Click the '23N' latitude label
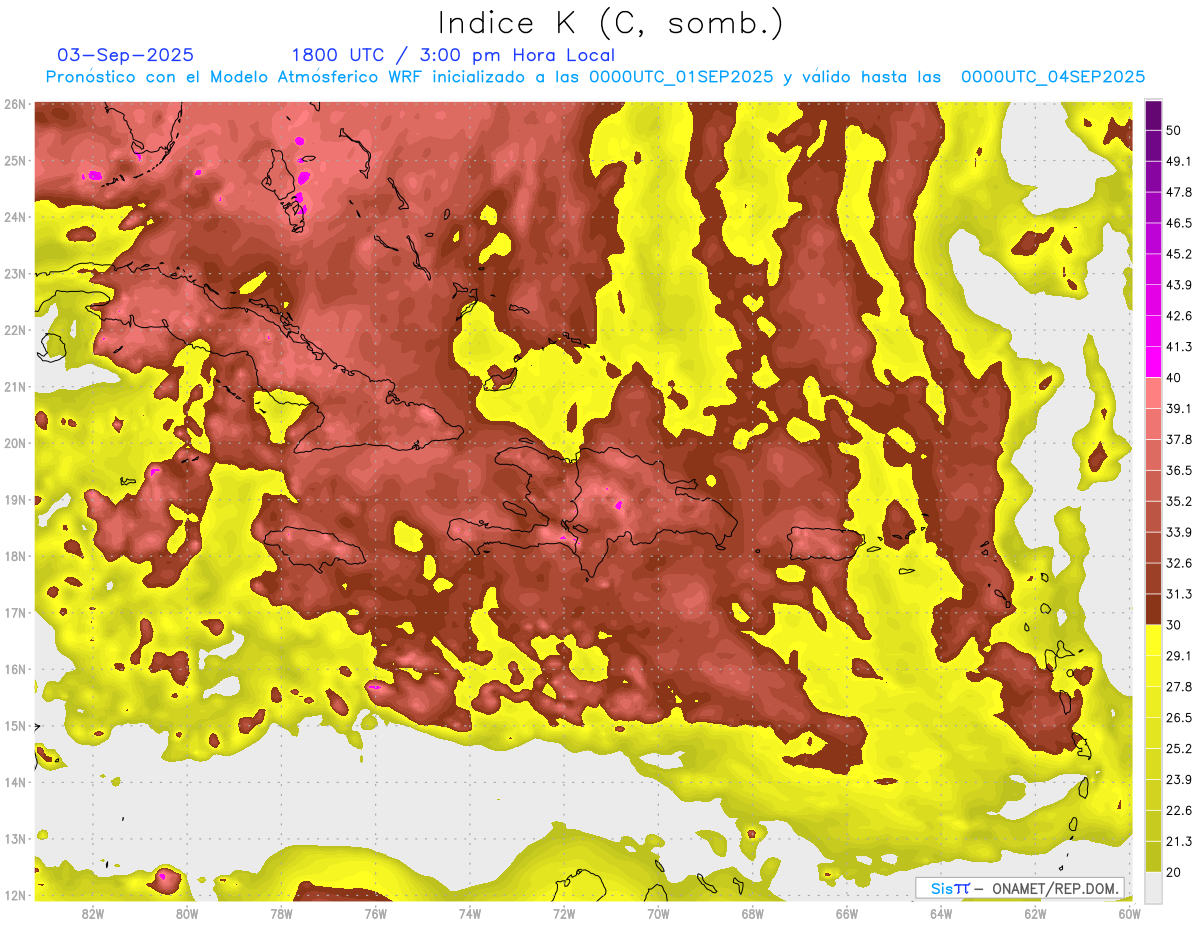The image size is (1200, 927). pyautogui.click(x=14, y=274)
